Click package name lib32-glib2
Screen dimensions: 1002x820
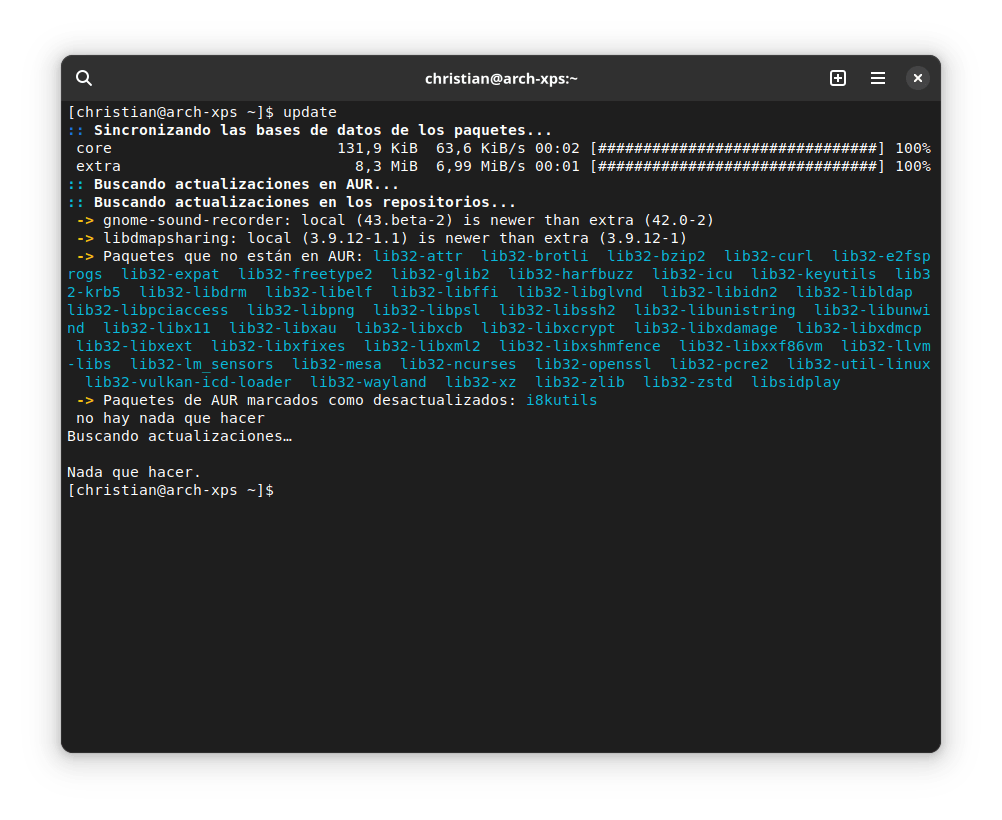click(x=440, y=274)
